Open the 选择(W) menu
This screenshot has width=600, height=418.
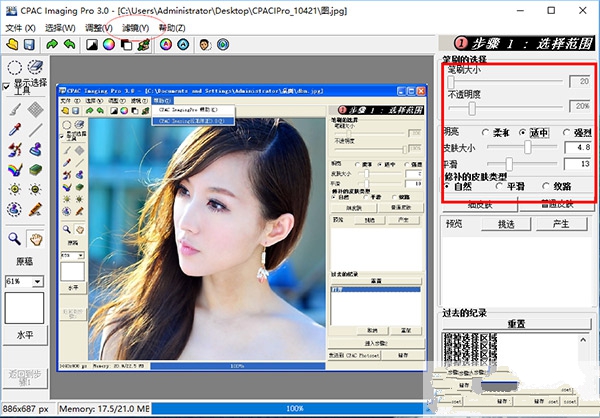click(x=60, y=28)
